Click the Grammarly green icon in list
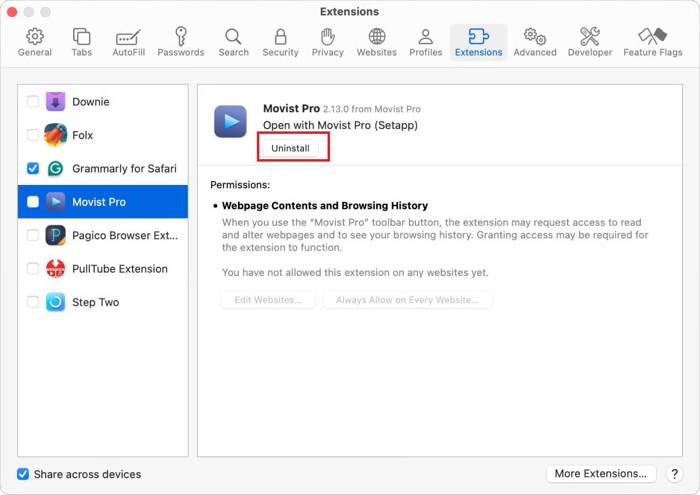This screenshot has height=495, width=700. pos(55,168)
